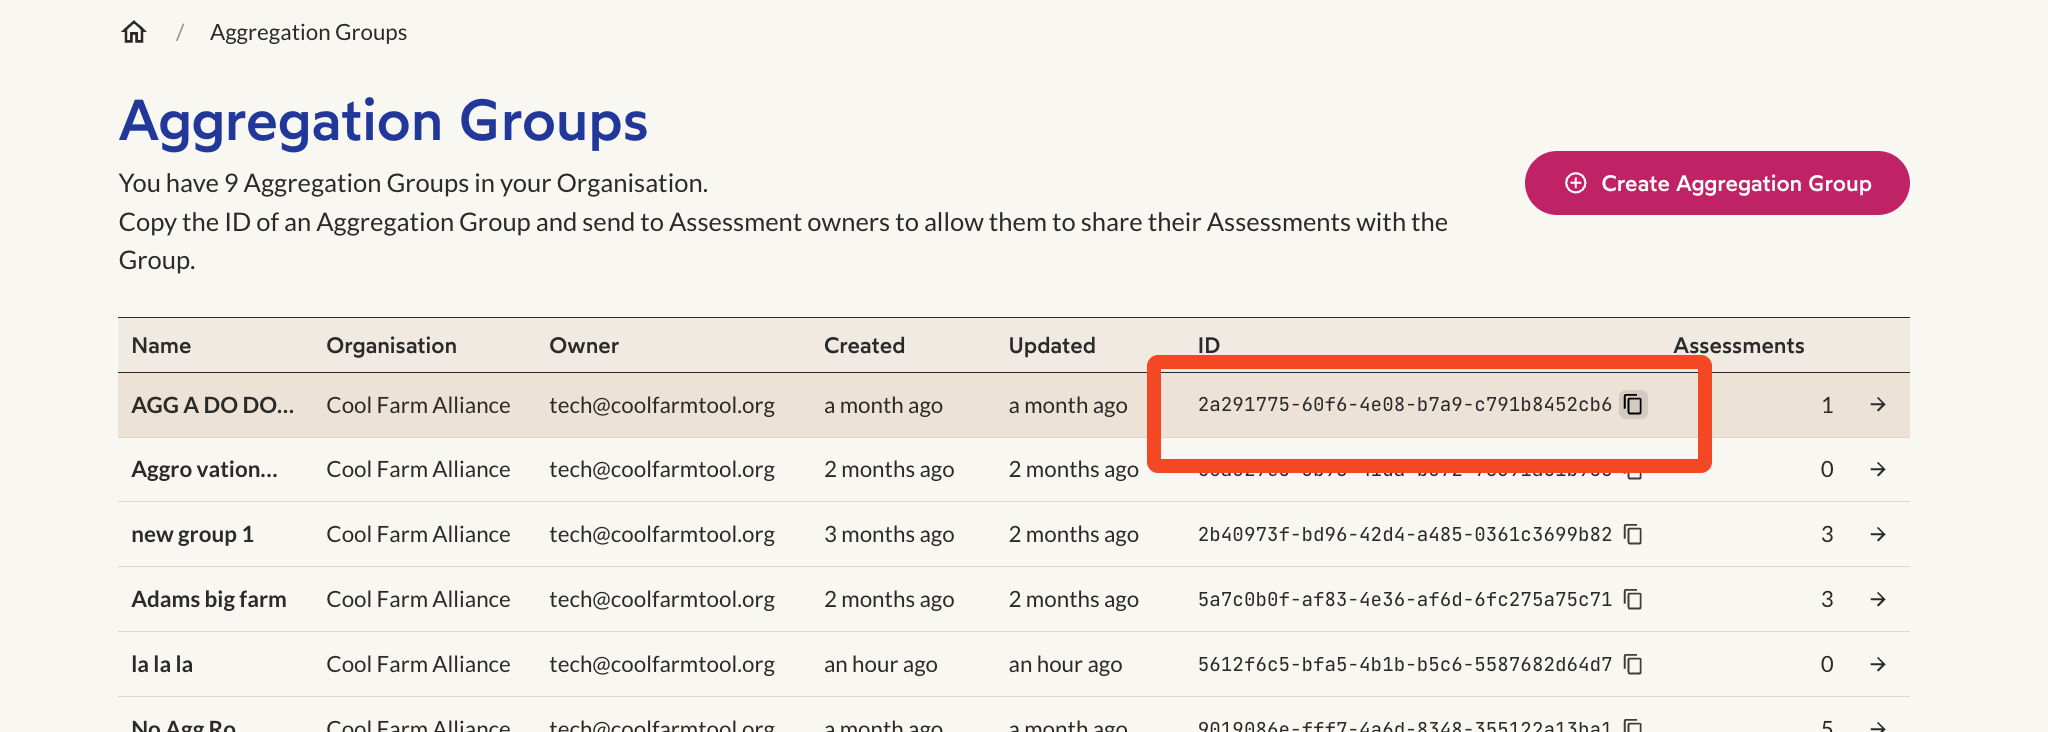Click assessments count 1 for AGG A DO DO

1827,405
